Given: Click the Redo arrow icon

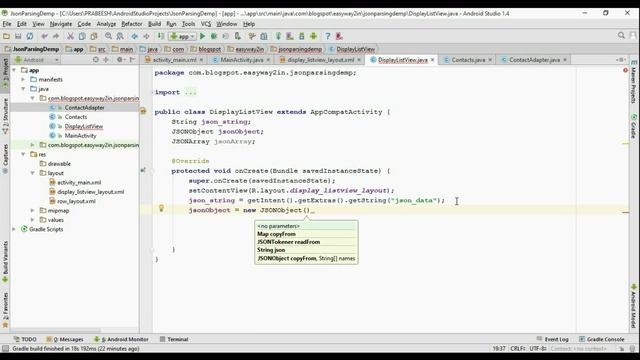Looking at the screenshot, I should pos(56,36).
